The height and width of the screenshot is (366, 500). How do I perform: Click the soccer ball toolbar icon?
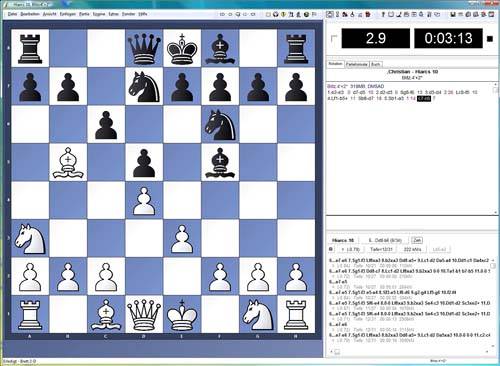point(275,14)
